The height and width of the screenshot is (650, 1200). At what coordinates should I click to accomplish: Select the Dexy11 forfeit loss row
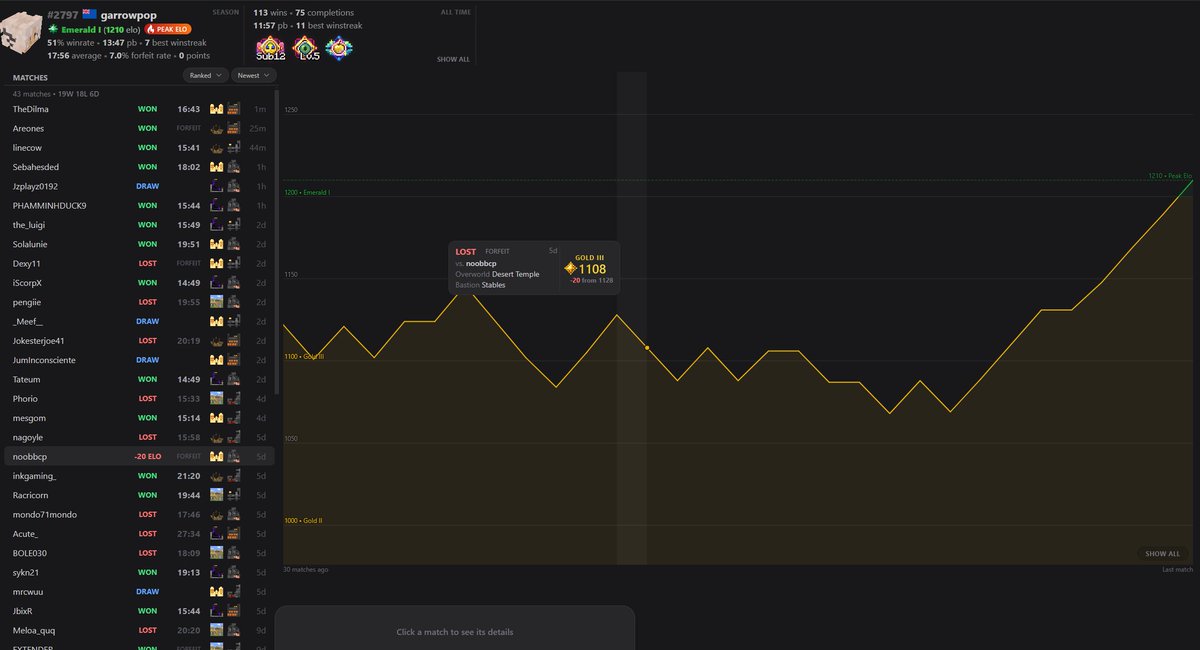point(139,263)
